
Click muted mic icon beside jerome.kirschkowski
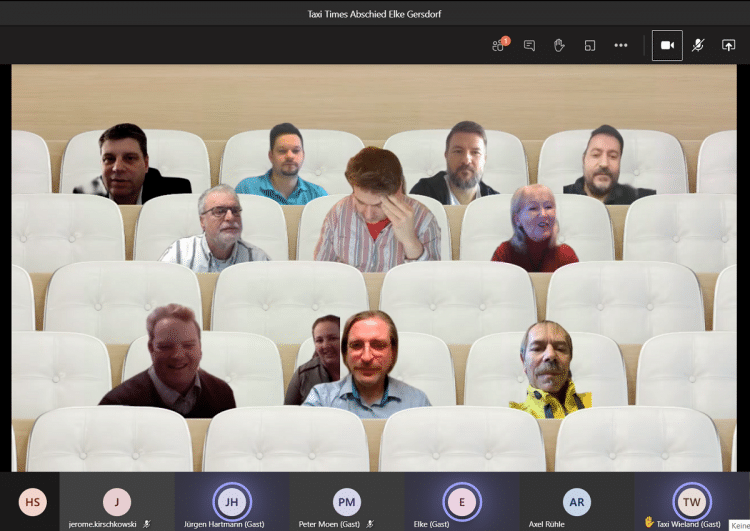tap(147, 523)
